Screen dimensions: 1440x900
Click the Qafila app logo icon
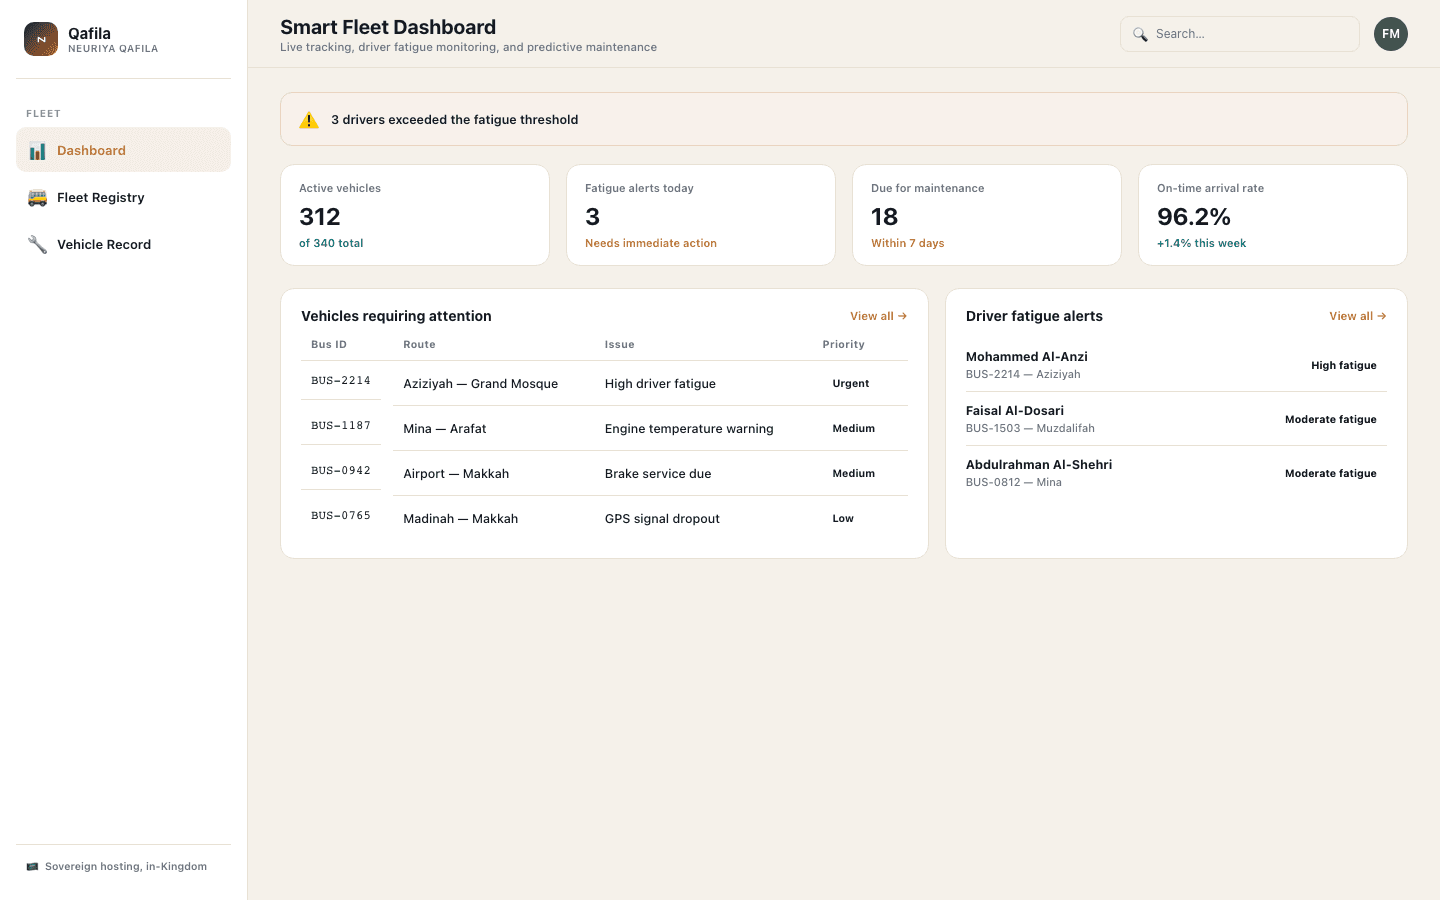[x=41, y=39]
